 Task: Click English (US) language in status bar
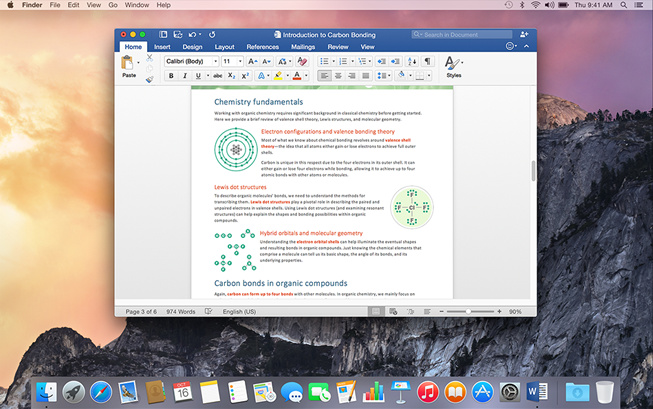point(238,312)
